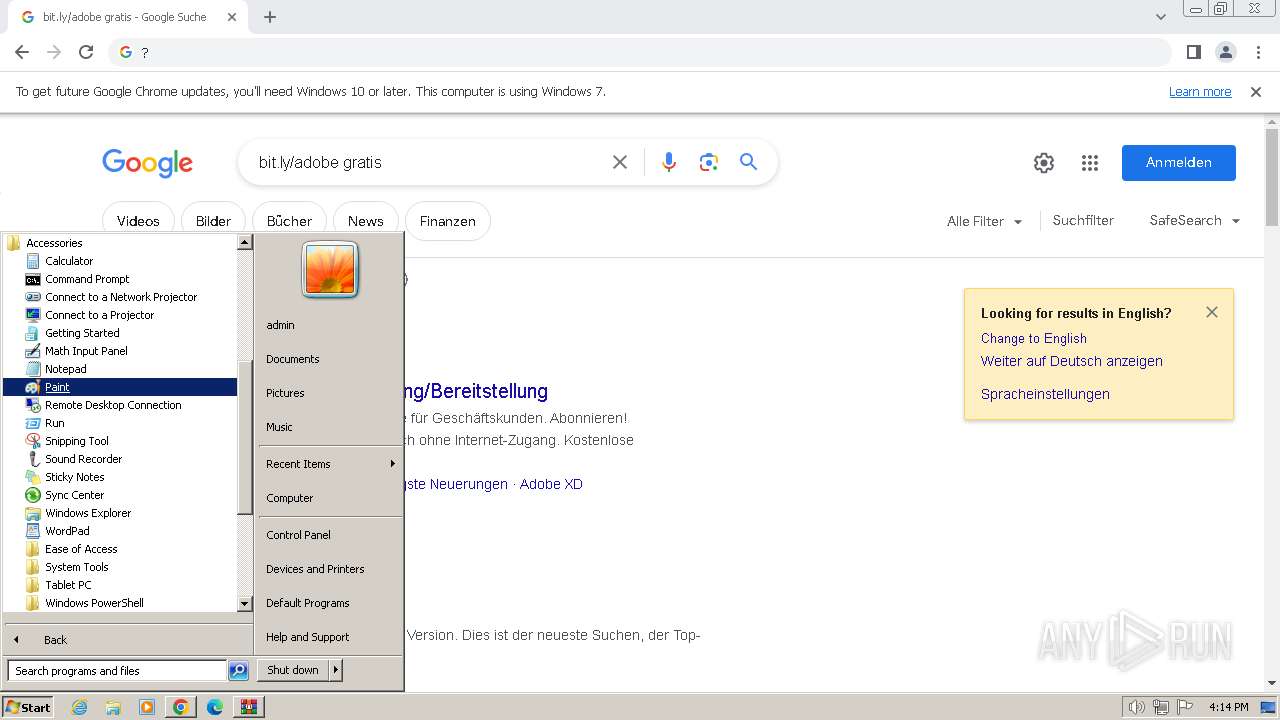1280x720 pixels.
Task: Clear the Google search box text
Action: pos(620,162)
